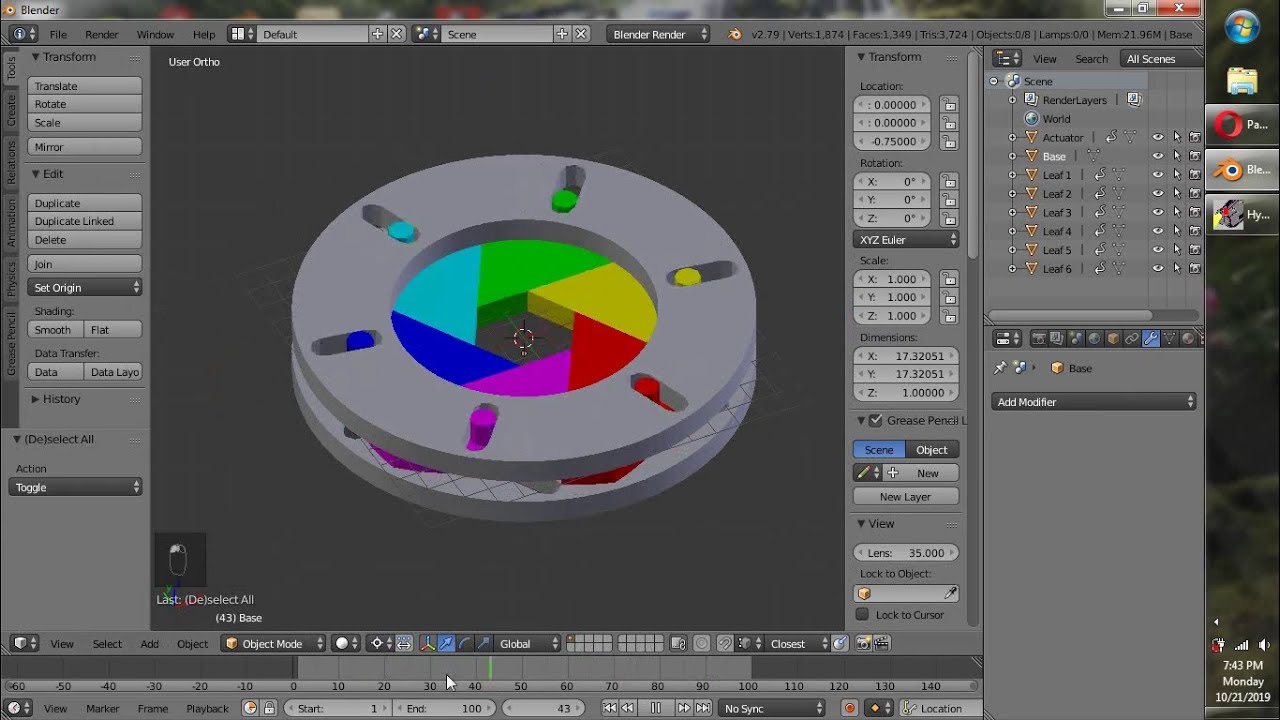This screenshot has width=1280, height=720.
Task: Click the Duplicate Linked button
Action: (85, 221)
